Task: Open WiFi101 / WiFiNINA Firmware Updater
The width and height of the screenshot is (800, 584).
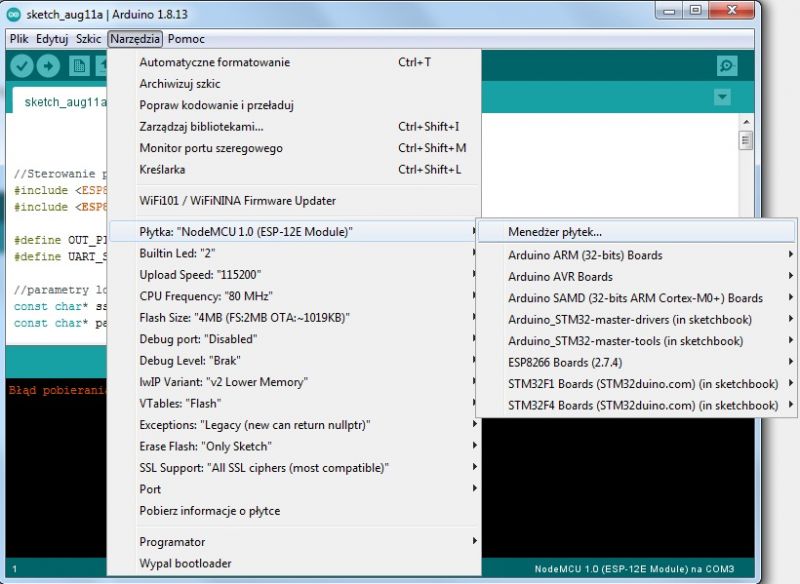Action: [295, 200]
